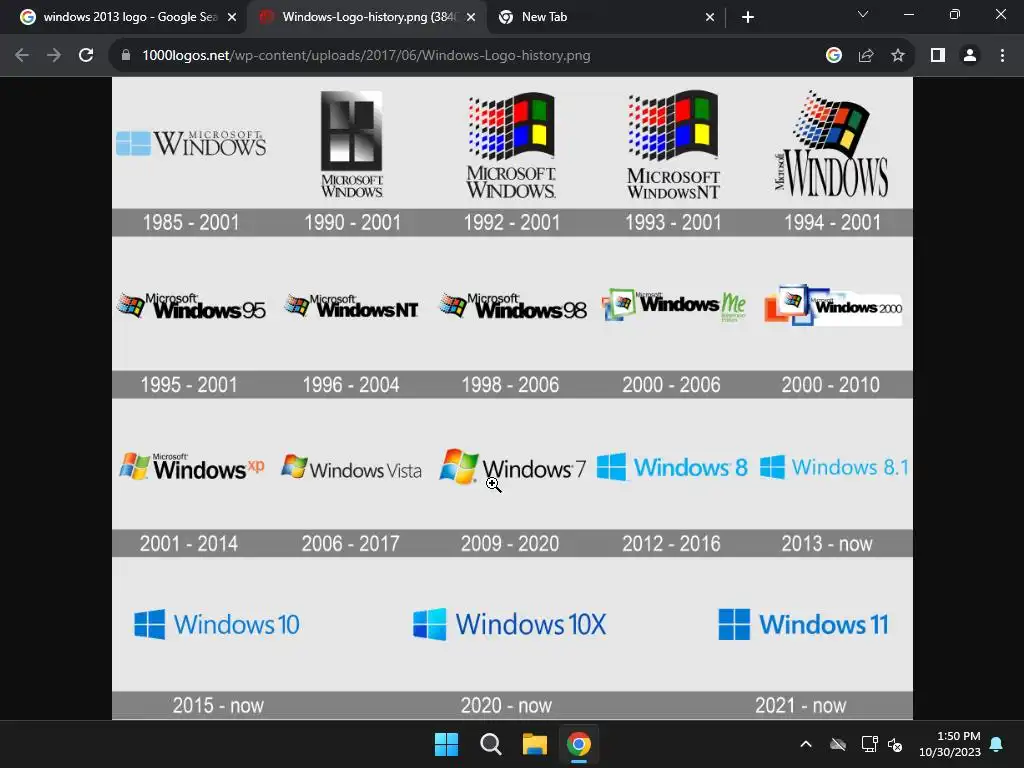Reload the current page

(x=86, y=56)
